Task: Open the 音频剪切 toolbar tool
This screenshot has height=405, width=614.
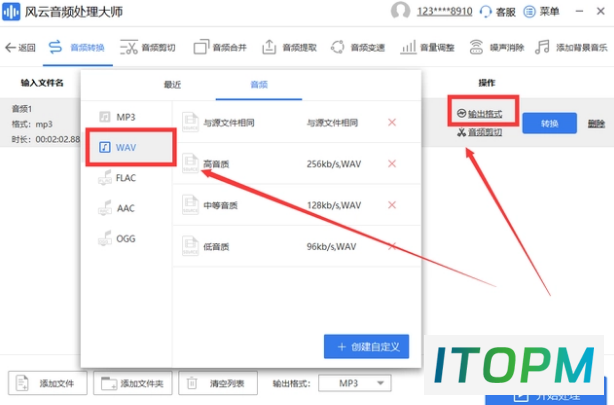Action: (x=148, y=47)
